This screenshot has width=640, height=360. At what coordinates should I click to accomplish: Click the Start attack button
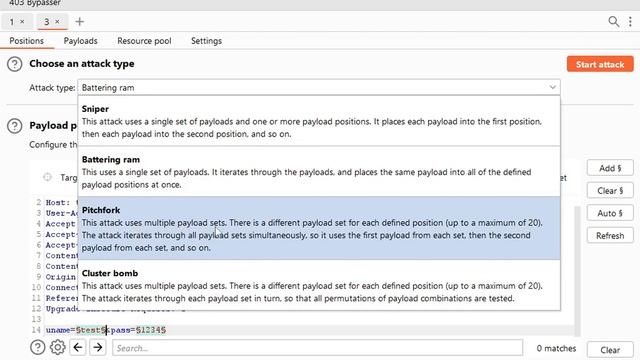tap(600, 64)
